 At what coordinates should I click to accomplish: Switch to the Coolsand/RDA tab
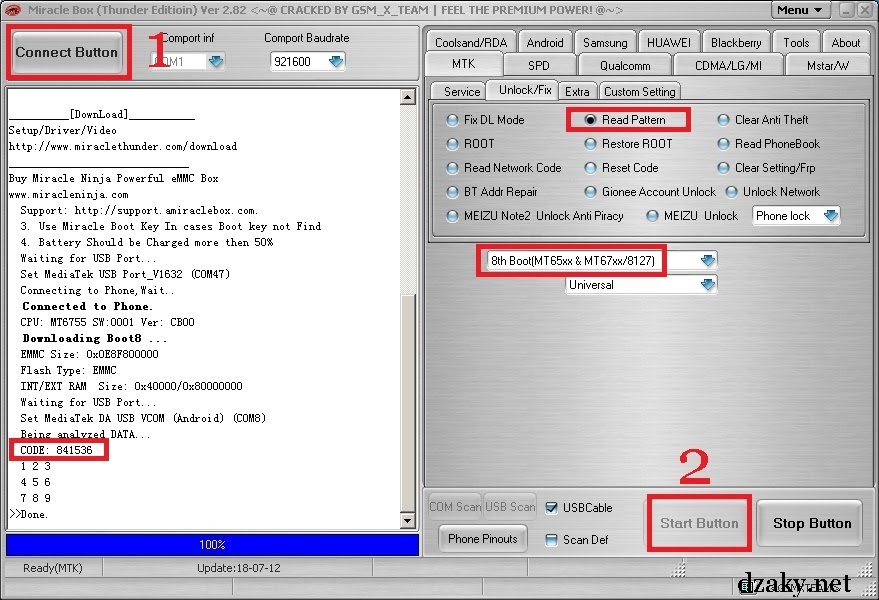(471, 43)
